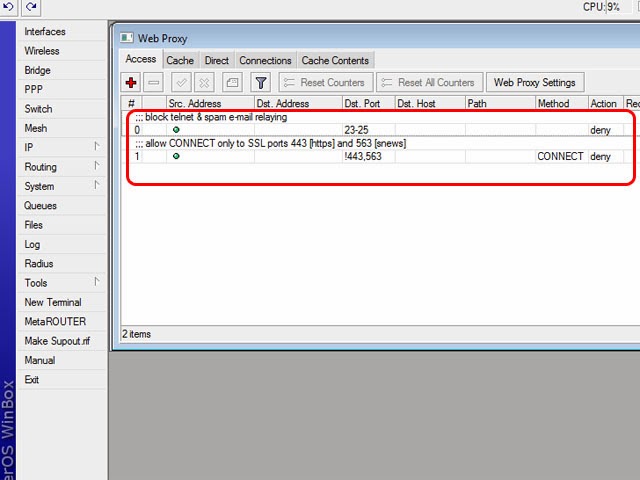The width and height of the screenshot is (640, 480).
Task: Open the Cache Contents tab
Action: 335,60
